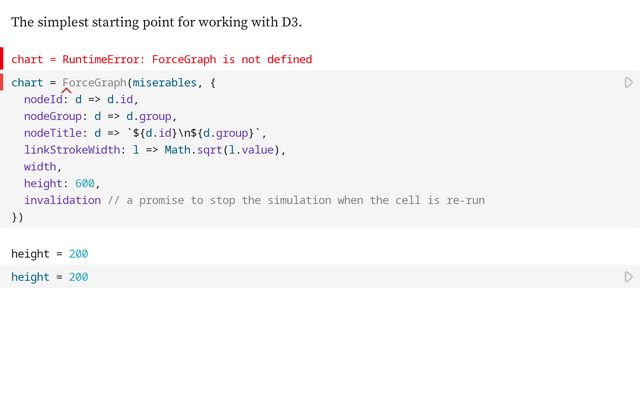Click the nodeTitle template string line

(145, 133)
